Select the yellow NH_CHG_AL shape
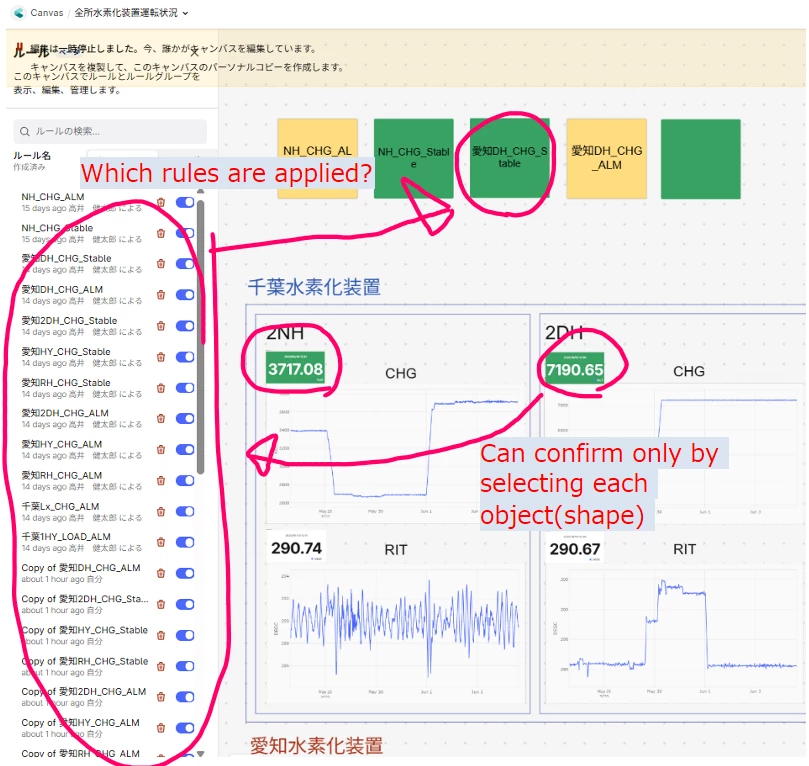 317,158
